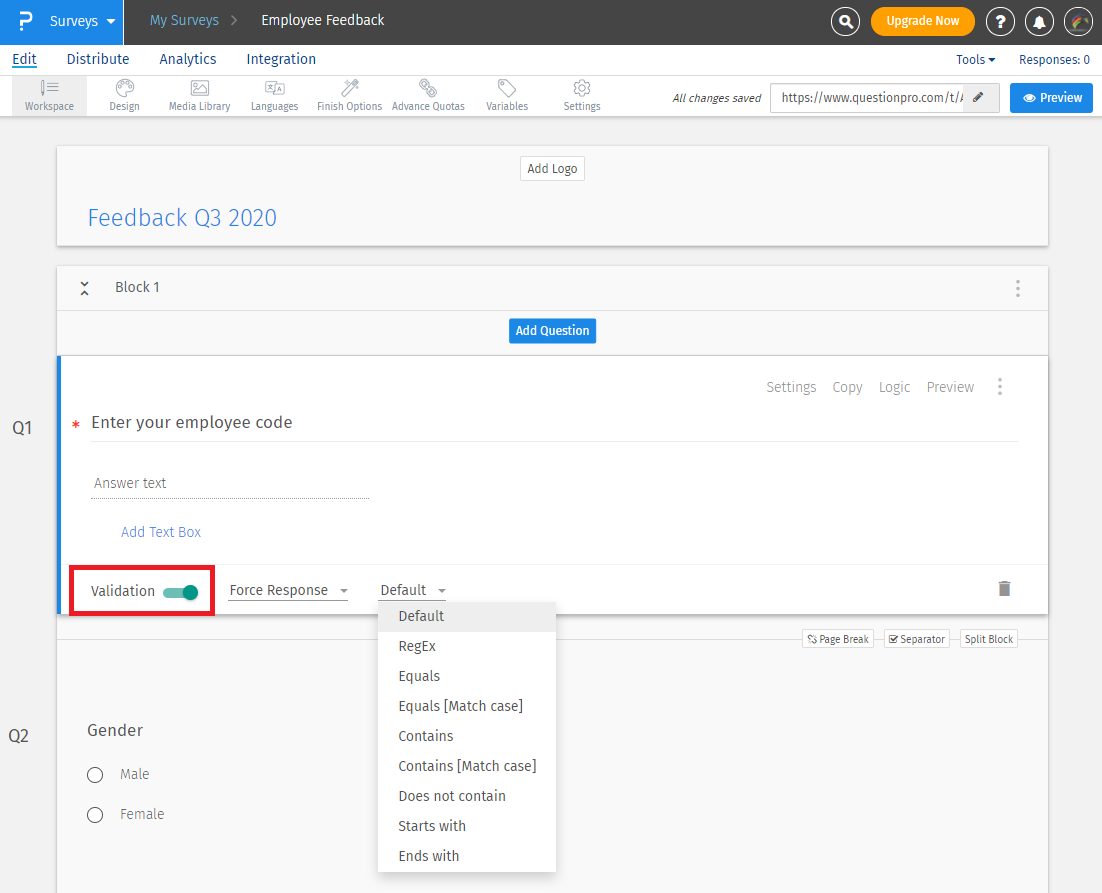Image resolution: width=1102 pixels, height=893 pixels.
Task: Open the Surveys product dropdown
Action: (x=82, y=21)
